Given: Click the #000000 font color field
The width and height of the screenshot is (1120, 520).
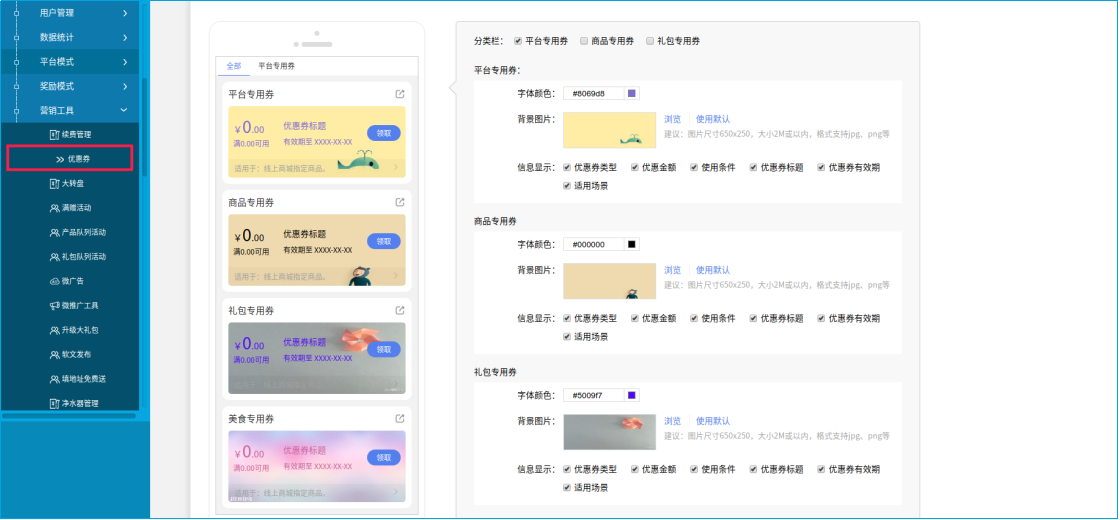Looking at the screenshot, I should (594, 244).
